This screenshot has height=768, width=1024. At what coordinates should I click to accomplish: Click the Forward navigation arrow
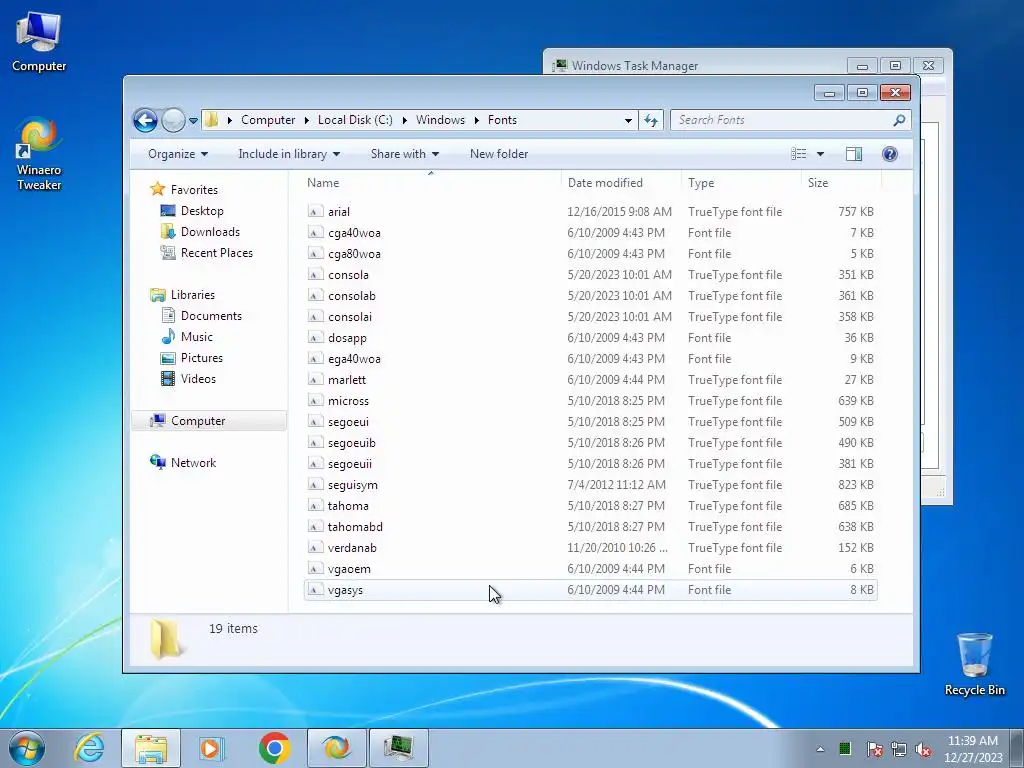pyautogui.click(x=173, y=120)
